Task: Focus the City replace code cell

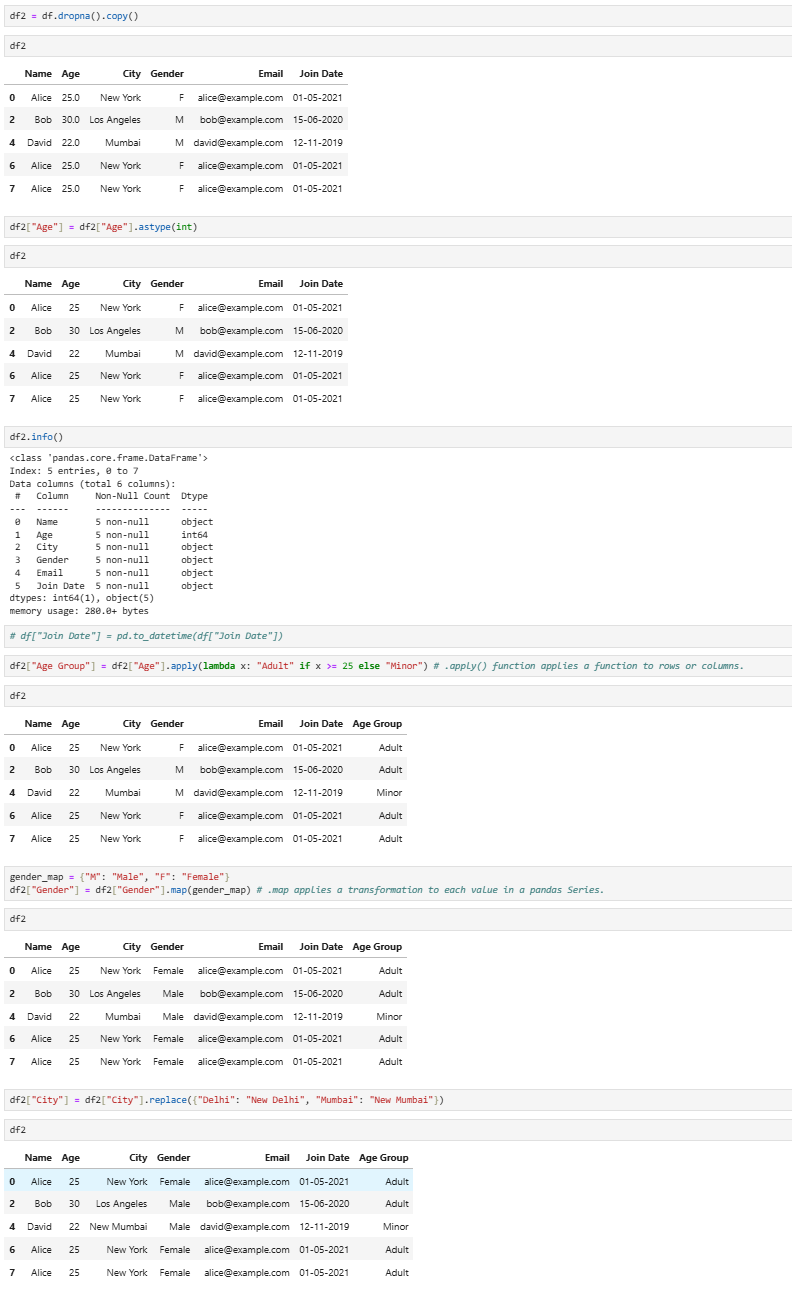Action: [x=226, y=1100]
